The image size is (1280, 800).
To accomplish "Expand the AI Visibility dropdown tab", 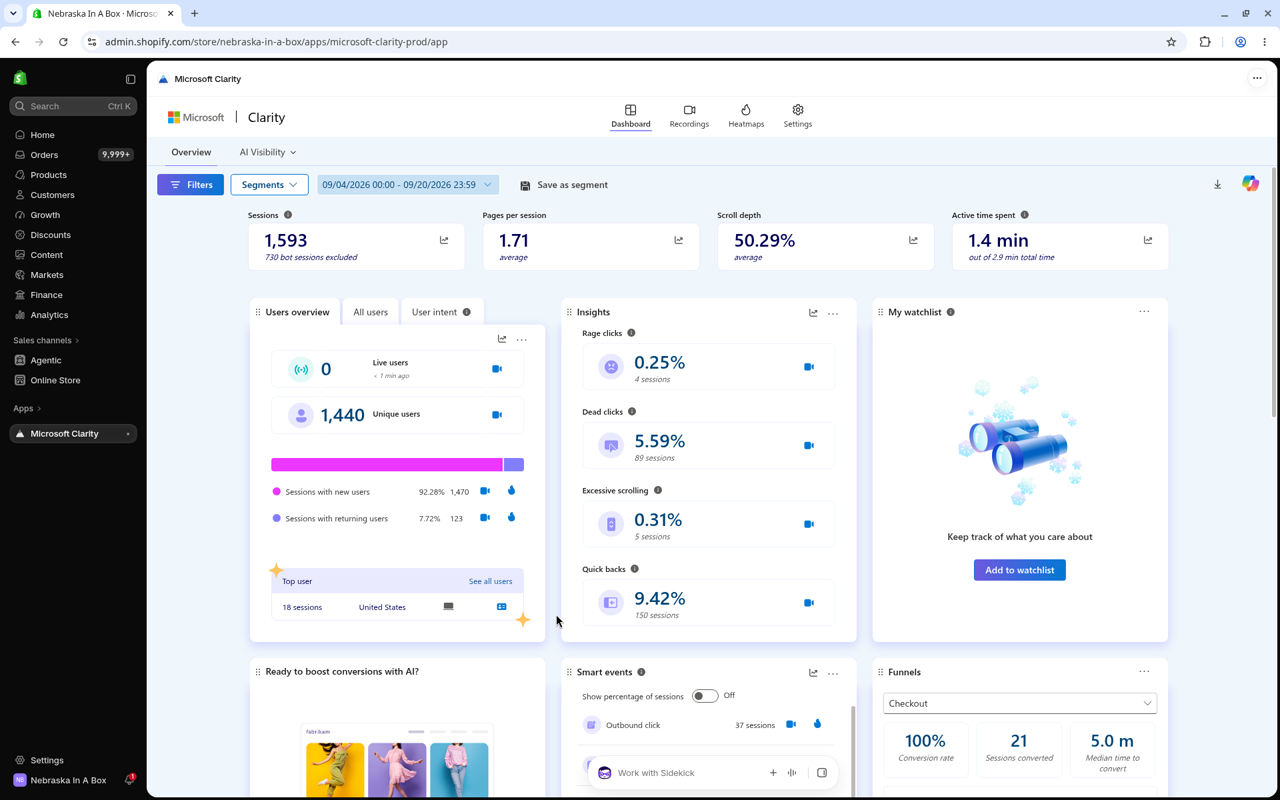I will pyautogui.click(x=268, y=153).
